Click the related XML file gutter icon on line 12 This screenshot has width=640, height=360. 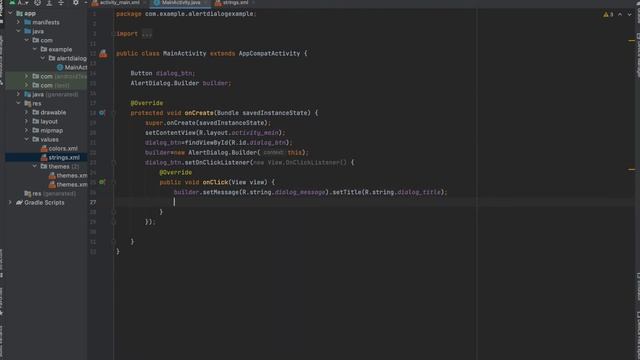tap(103, 53)
